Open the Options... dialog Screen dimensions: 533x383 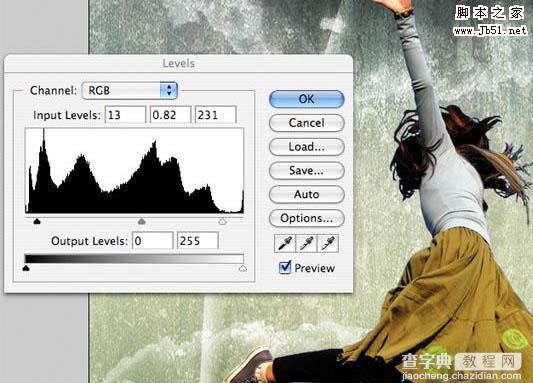pos(307,218)
